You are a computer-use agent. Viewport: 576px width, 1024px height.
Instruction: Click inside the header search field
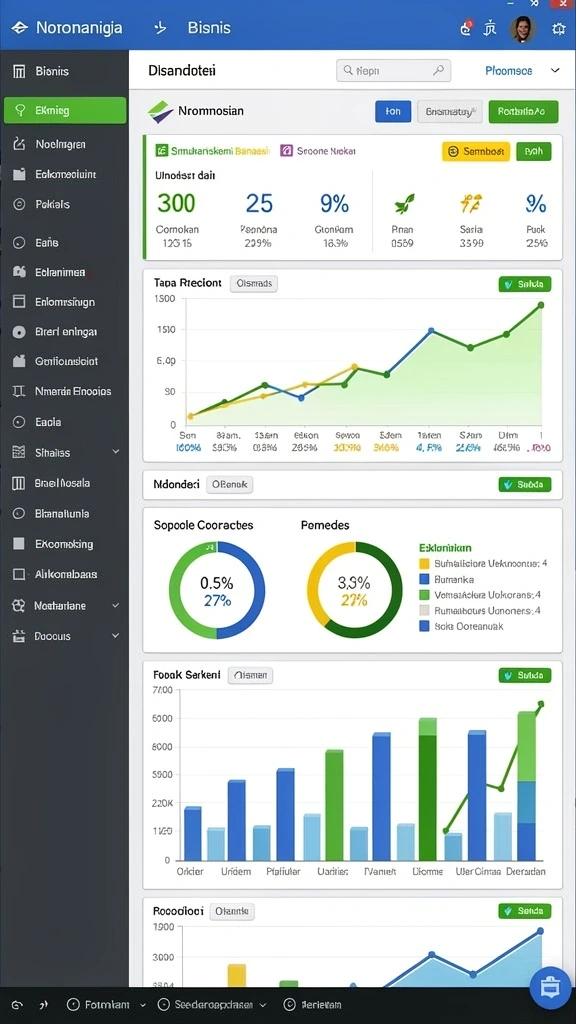pos(393,71)
